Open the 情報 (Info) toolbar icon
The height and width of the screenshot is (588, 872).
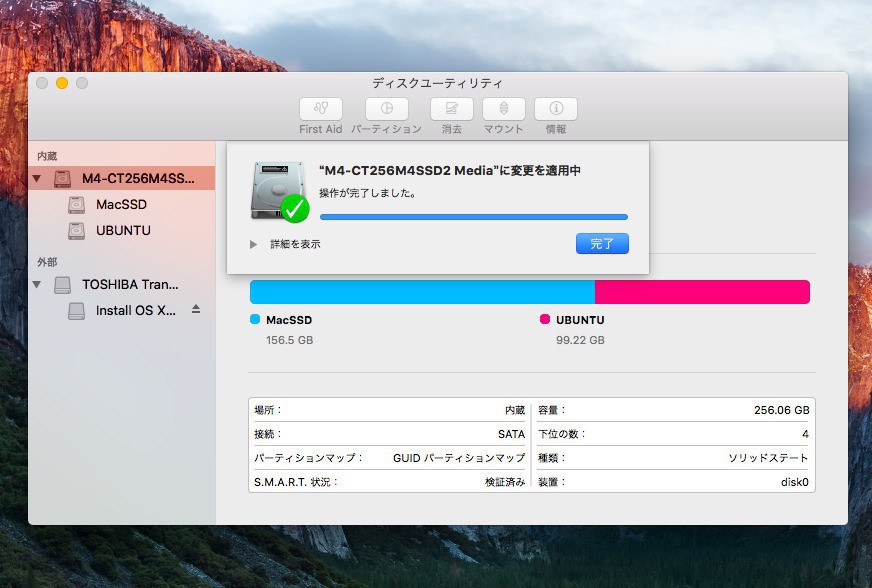click(x=556, y=109)
